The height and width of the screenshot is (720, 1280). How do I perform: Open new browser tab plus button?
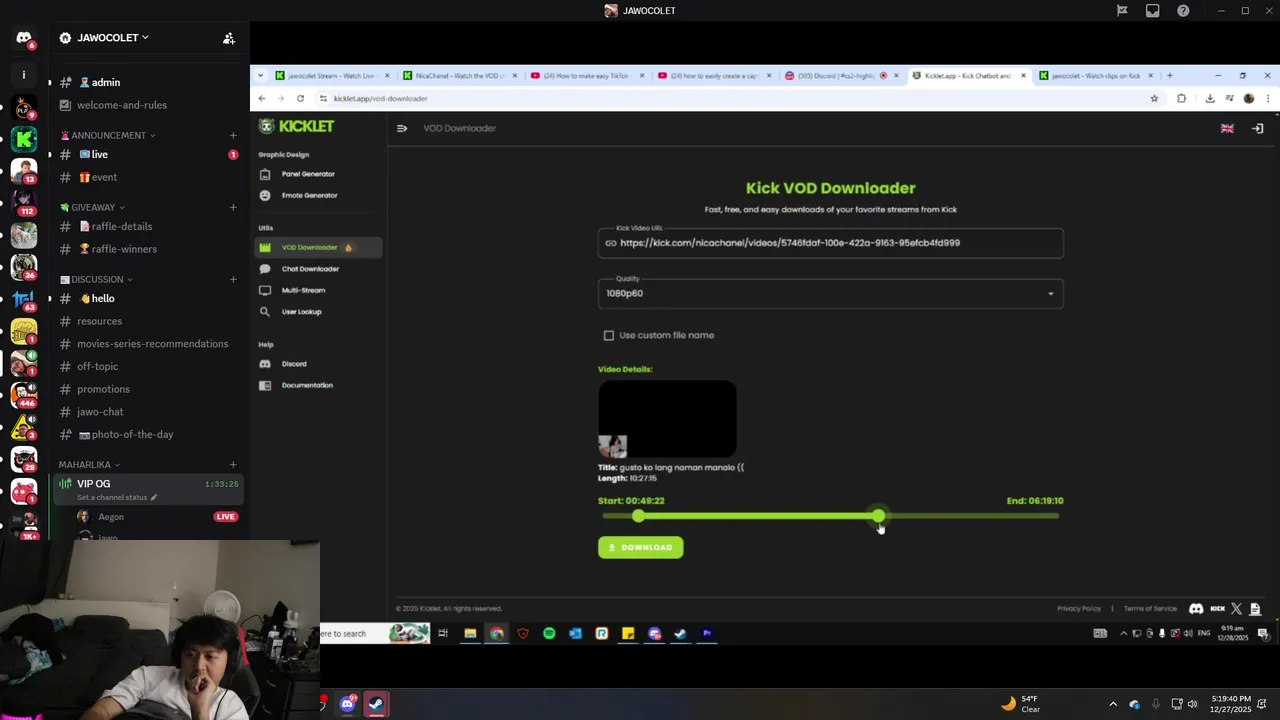1170,75
